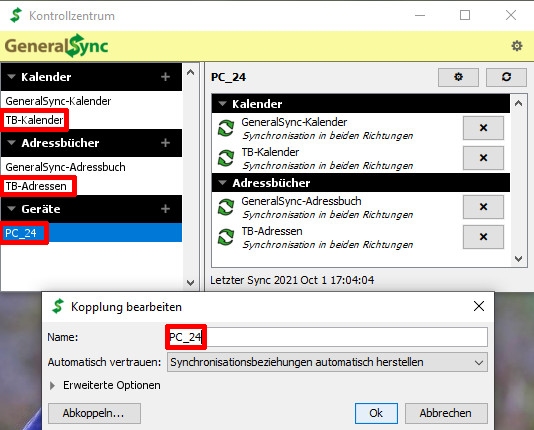Viewport: 534px width, 430px height.
Task: Click the GeneralSync logo in the header
Action: 57,46
